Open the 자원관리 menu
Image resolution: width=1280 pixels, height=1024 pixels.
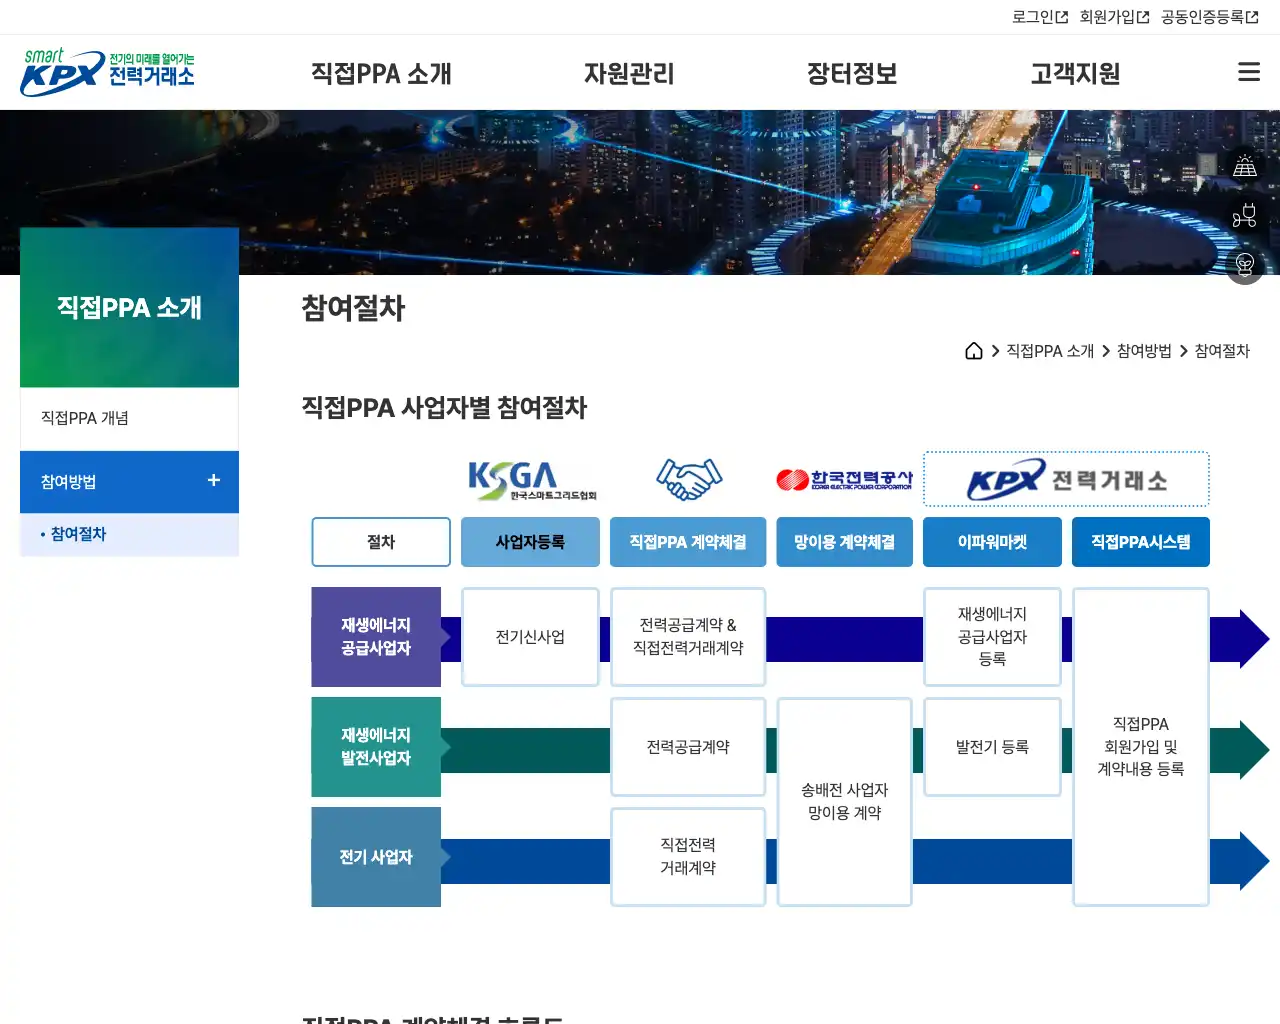coord(629,73)
